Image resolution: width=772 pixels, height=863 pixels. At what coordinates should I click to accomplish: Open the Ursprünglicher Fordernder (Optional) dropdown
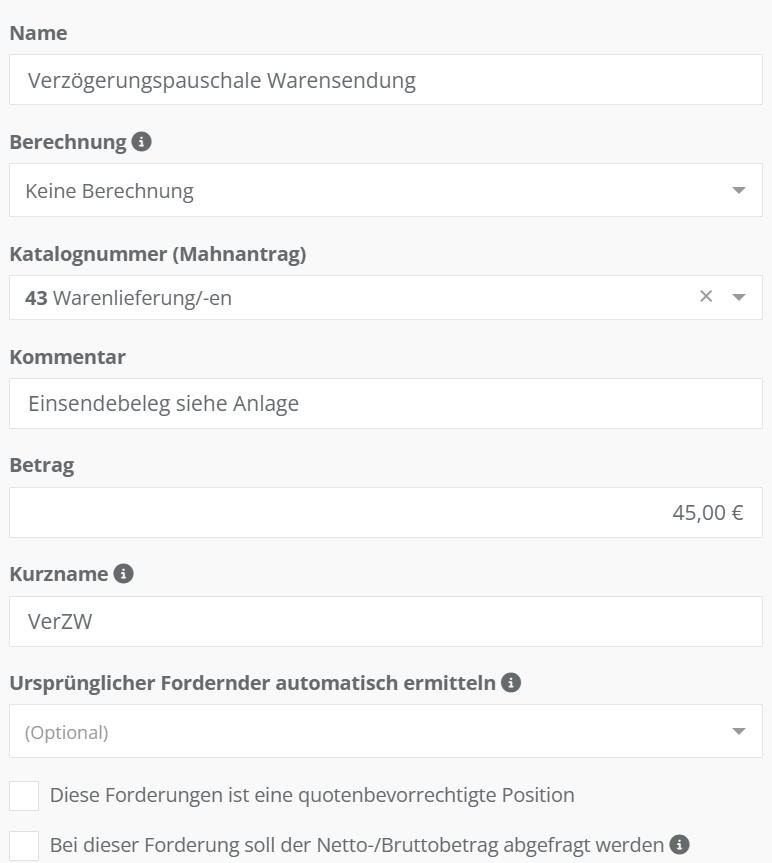739,732
